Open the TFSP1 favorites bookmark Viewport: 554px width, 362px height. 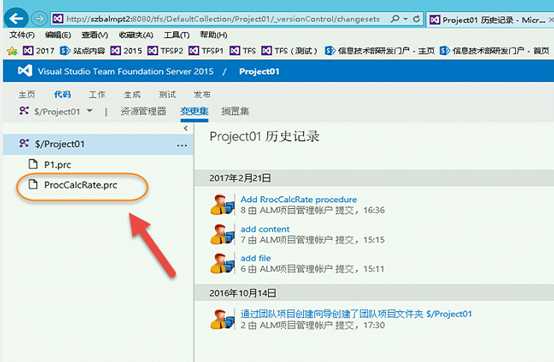206,51
